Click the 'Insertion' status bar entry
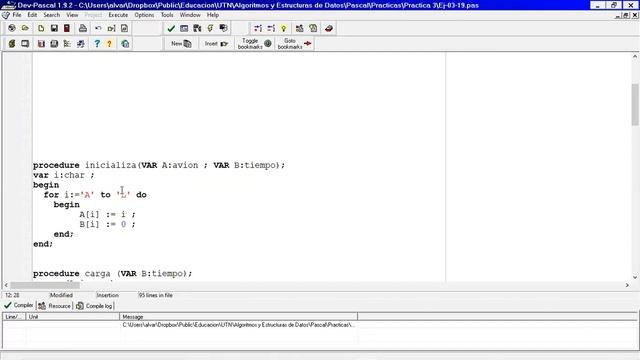This screenshot has height=360, width=640. [x=107, y=295]
